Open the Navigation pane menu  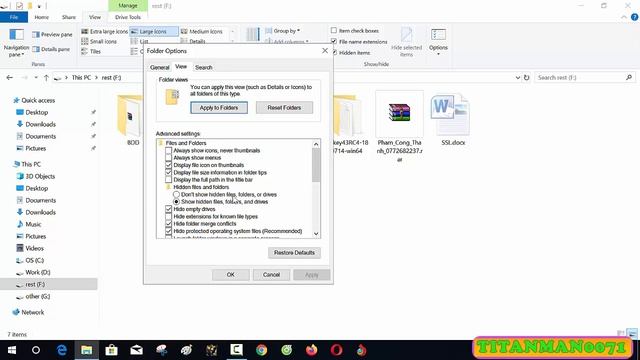click(x=16, y=43)
